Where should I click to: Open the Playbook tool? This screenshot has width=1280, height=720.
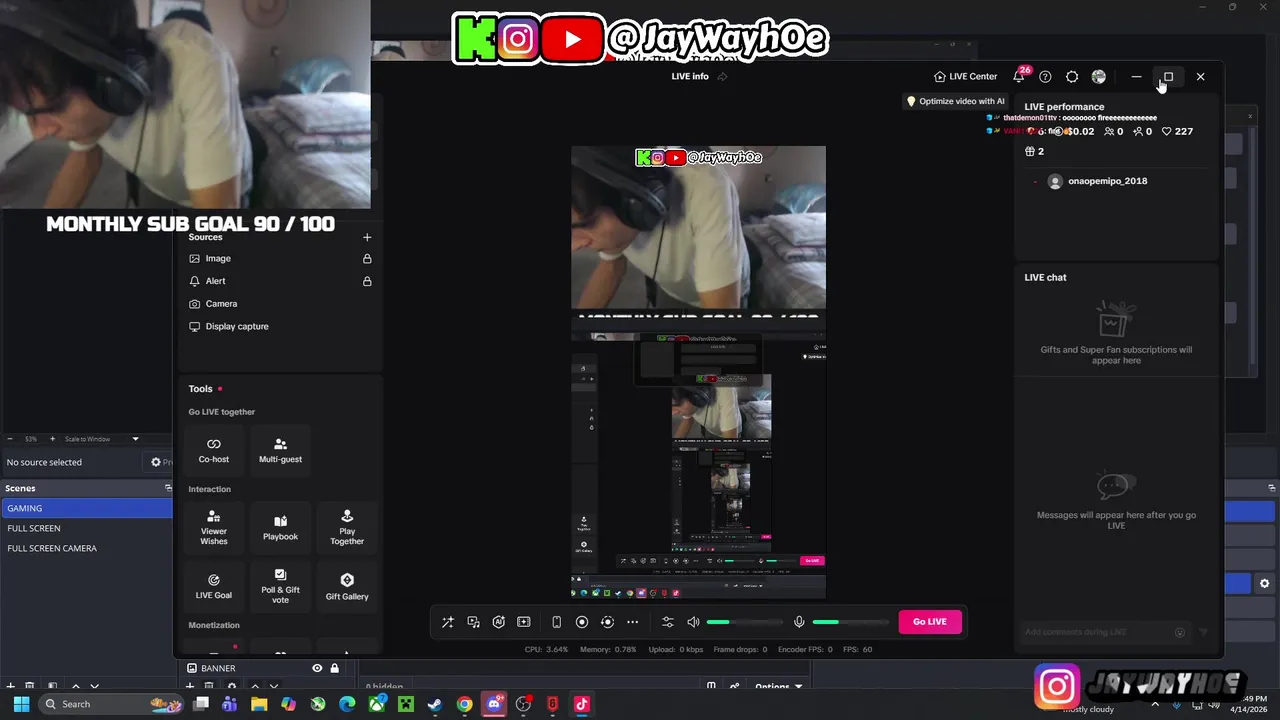point(280,528)
